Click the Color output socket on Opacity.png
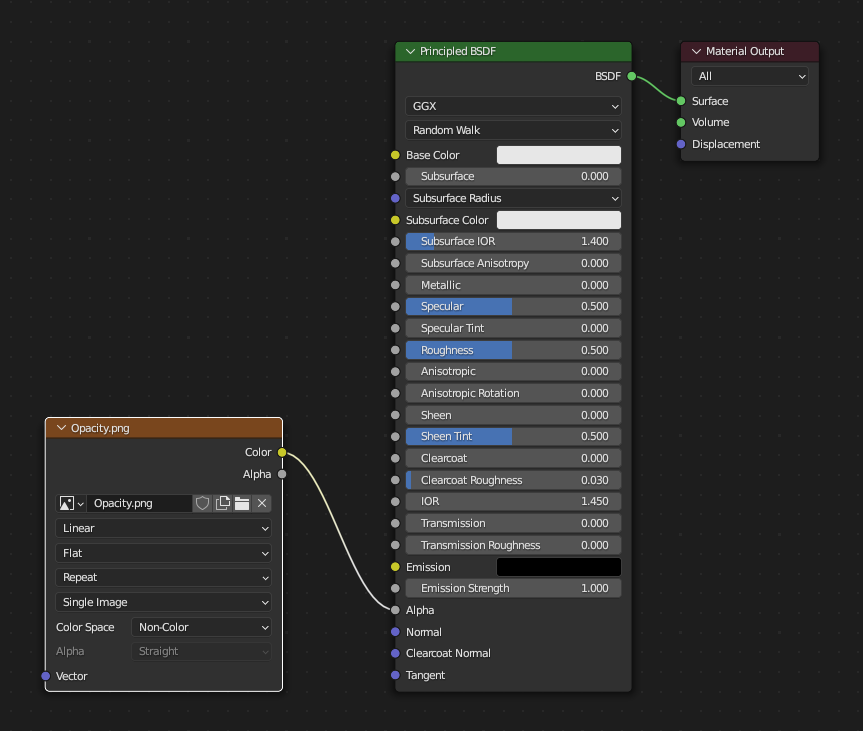Image resolution: width=863 pixels, height=731 pixels. click(282, 452)
